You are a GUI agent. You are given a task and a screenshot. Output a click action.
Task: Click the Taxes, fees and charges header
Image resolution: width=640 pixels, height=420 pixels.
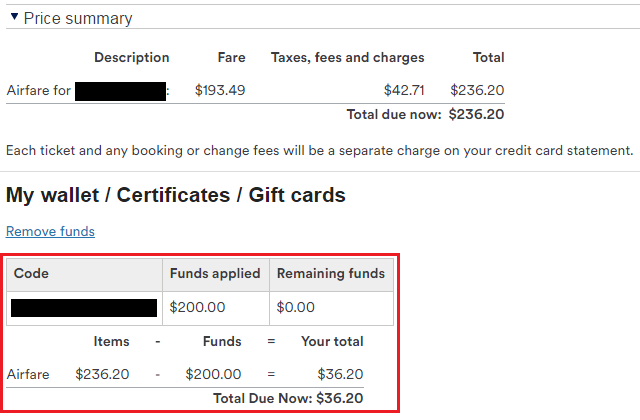coord(348,58)
